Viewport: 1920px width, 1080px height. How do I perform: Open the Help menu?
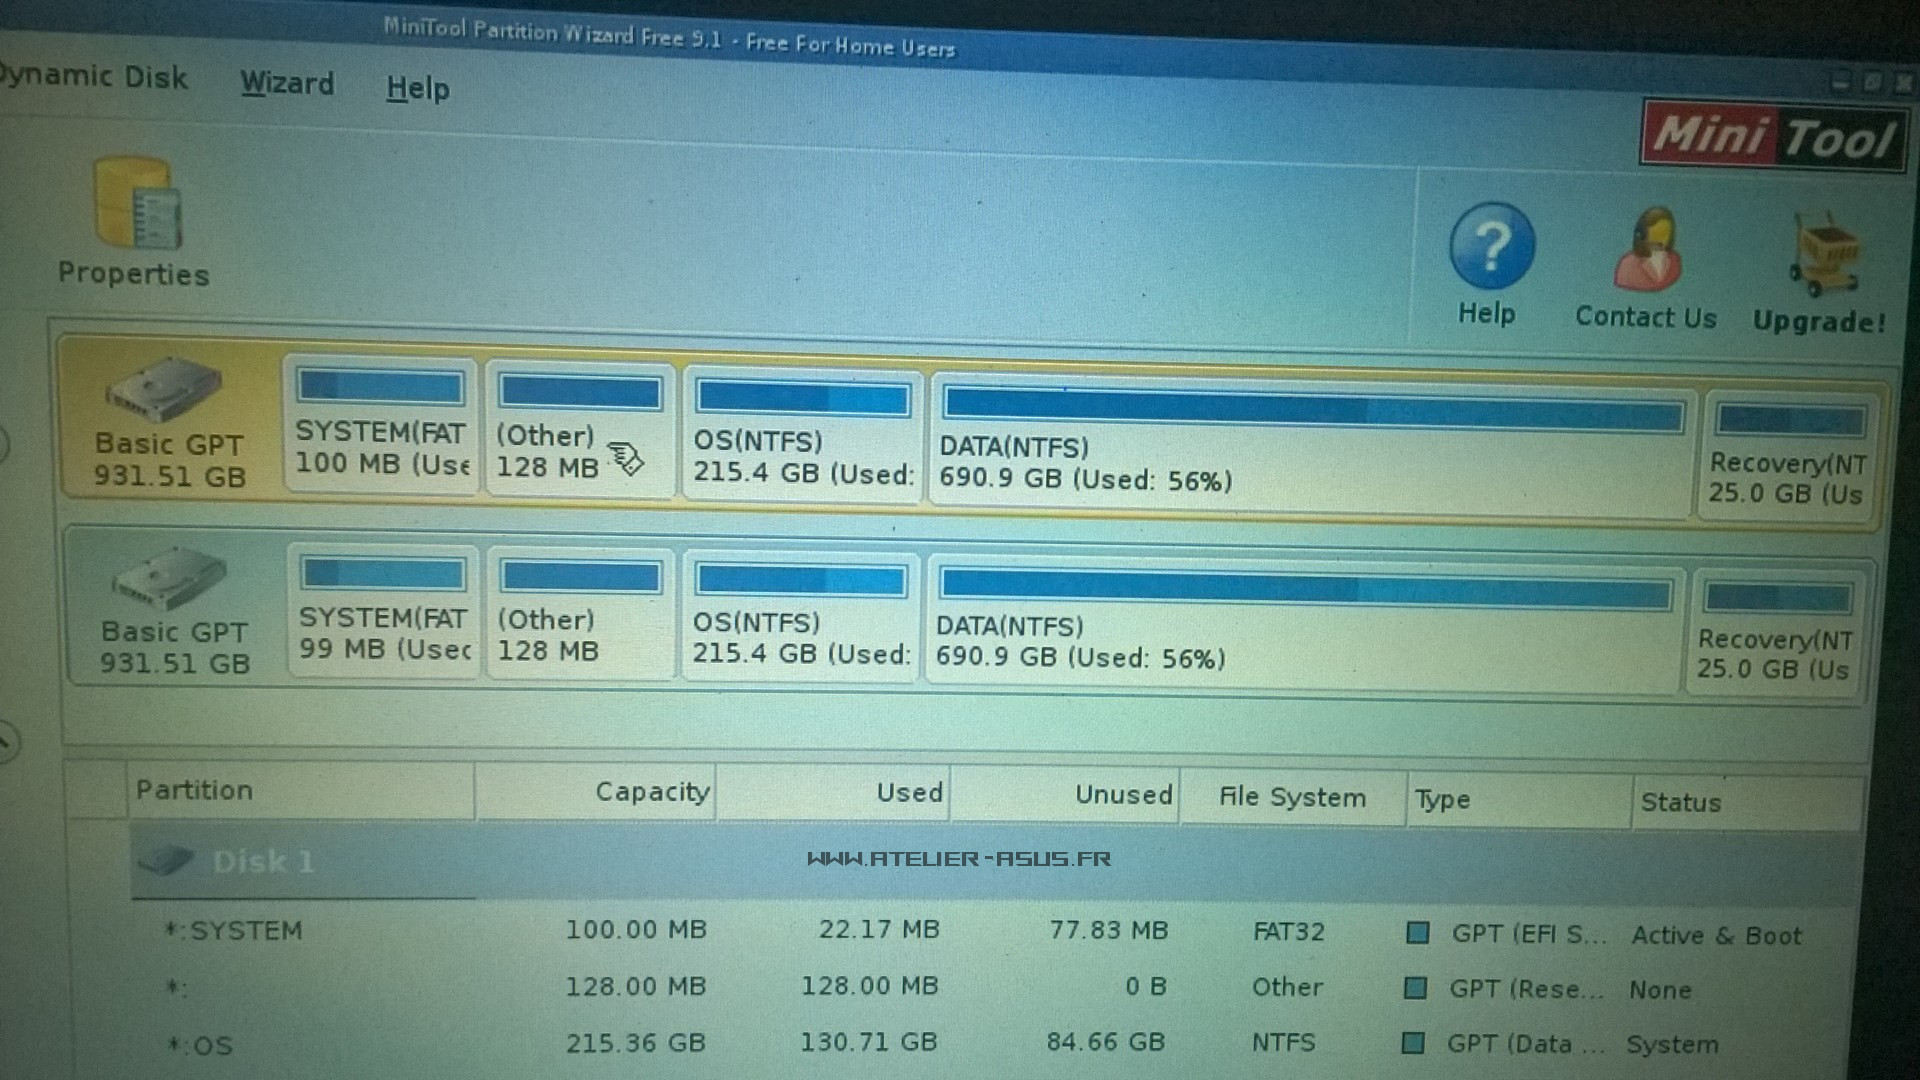click(x=418, y=88)
